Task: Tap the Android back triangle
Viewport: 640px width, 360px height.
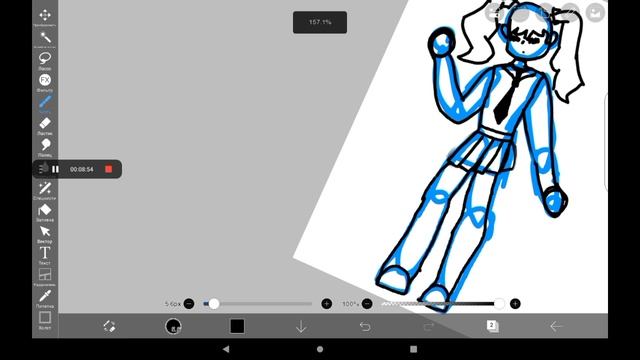Action: click(x=226, y=349)
